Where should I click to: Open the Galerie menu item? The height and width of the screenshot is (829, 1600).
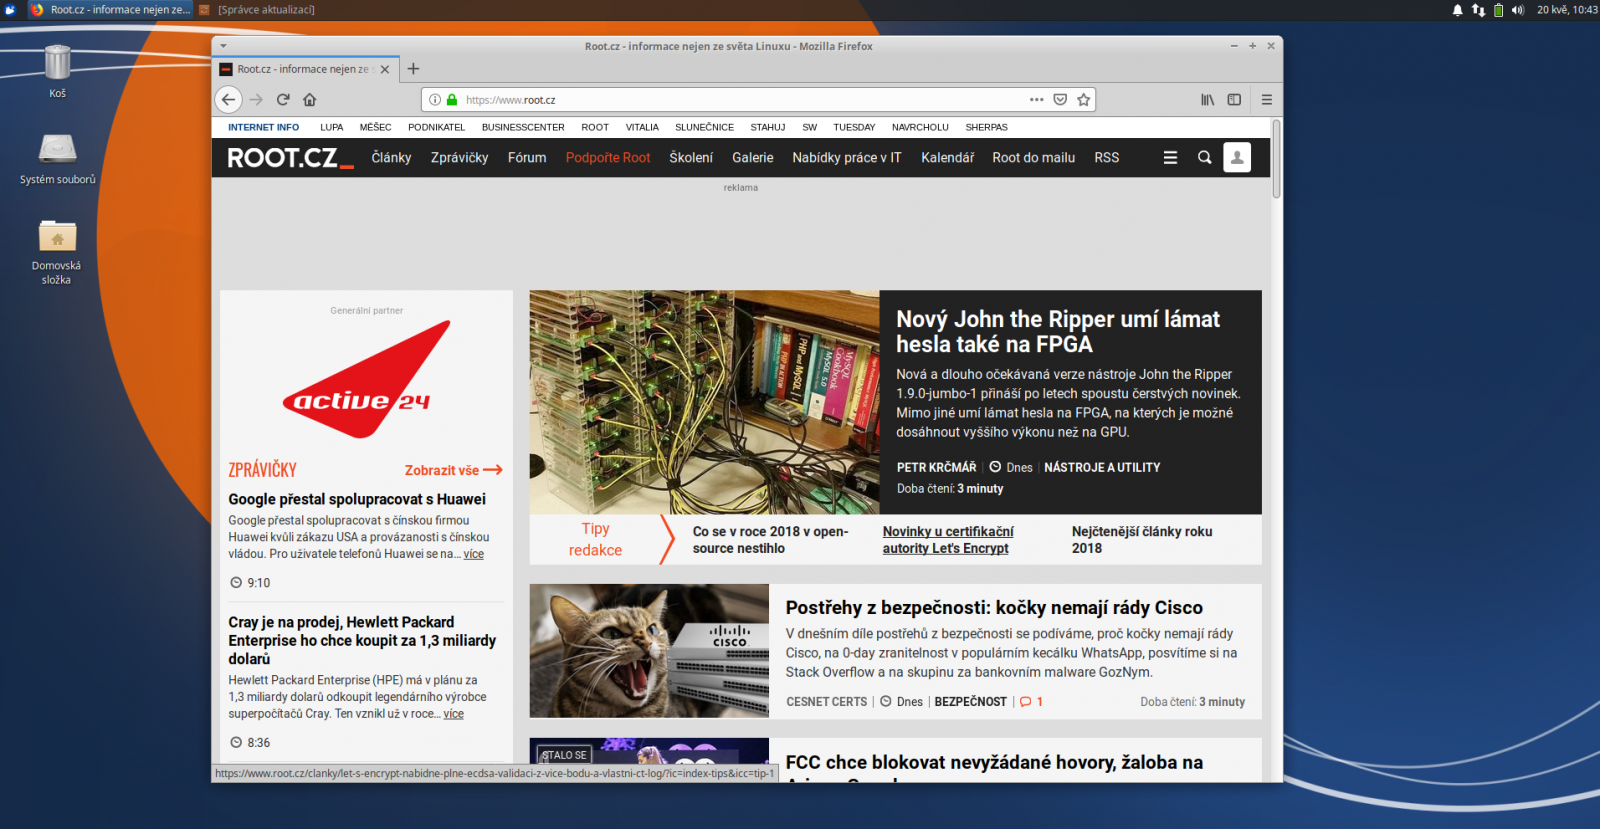pyautogui.click(x=752, y=158)
